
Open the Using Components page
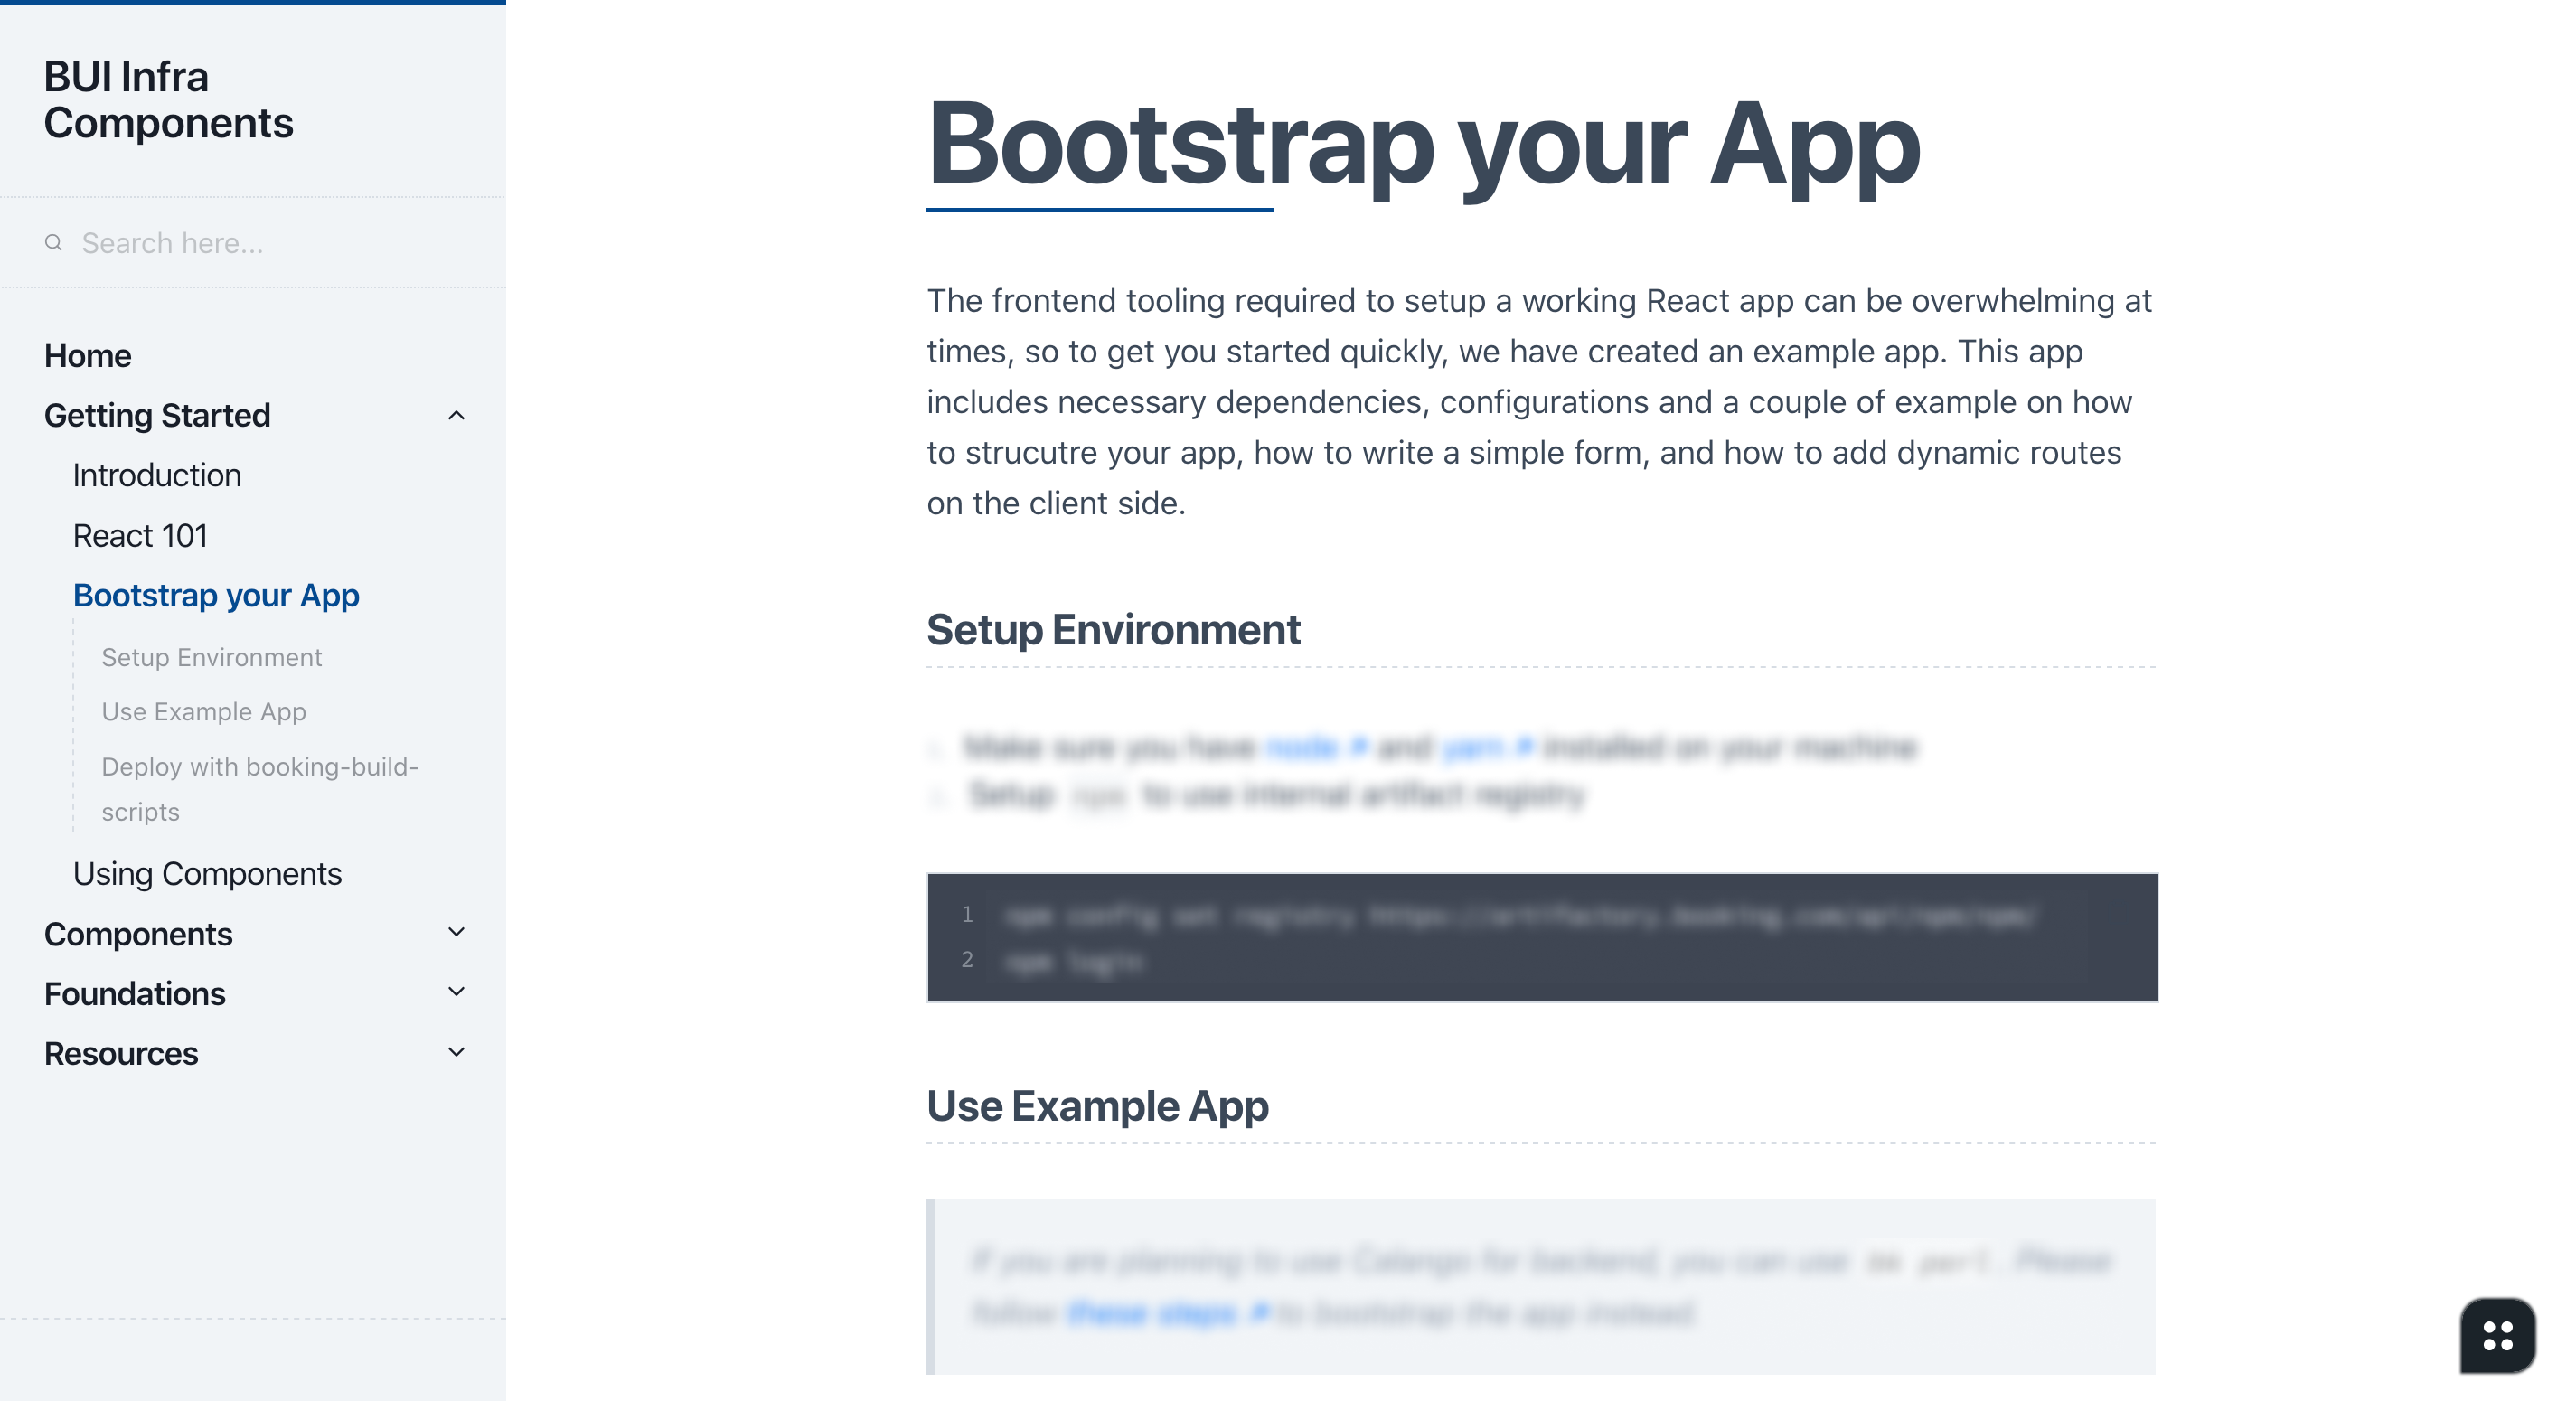[x=207, y=874]
